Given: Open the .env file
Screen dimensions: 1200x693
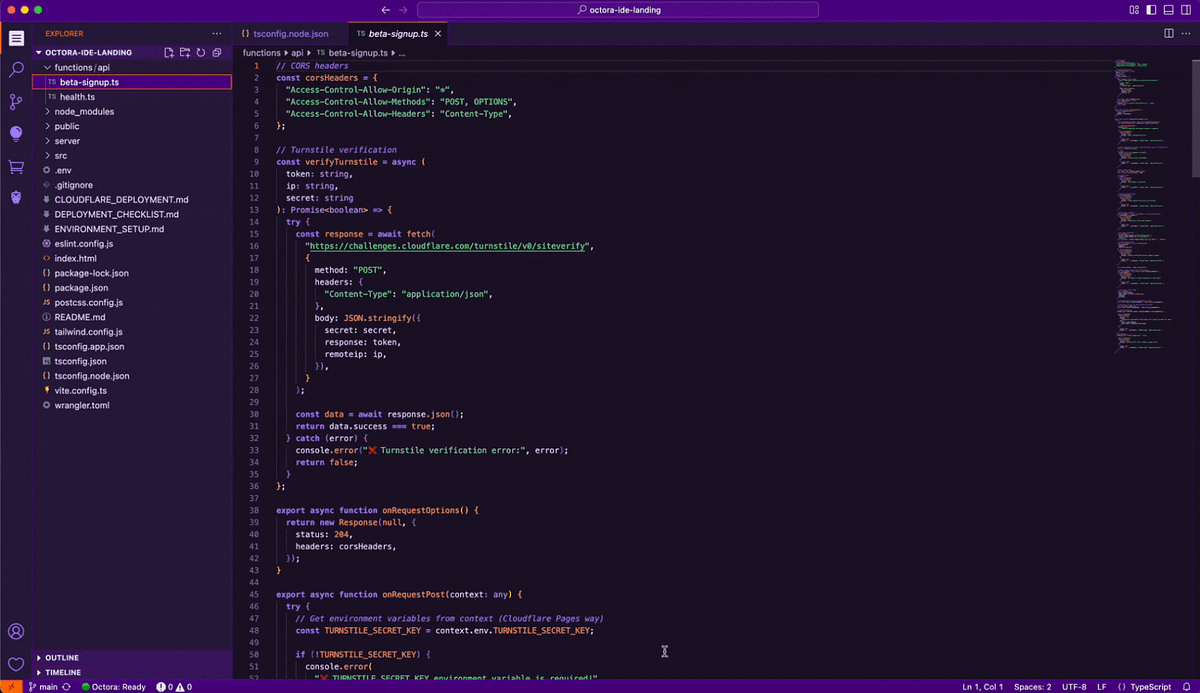Looking at the screenshot, I should coord(131,170).
